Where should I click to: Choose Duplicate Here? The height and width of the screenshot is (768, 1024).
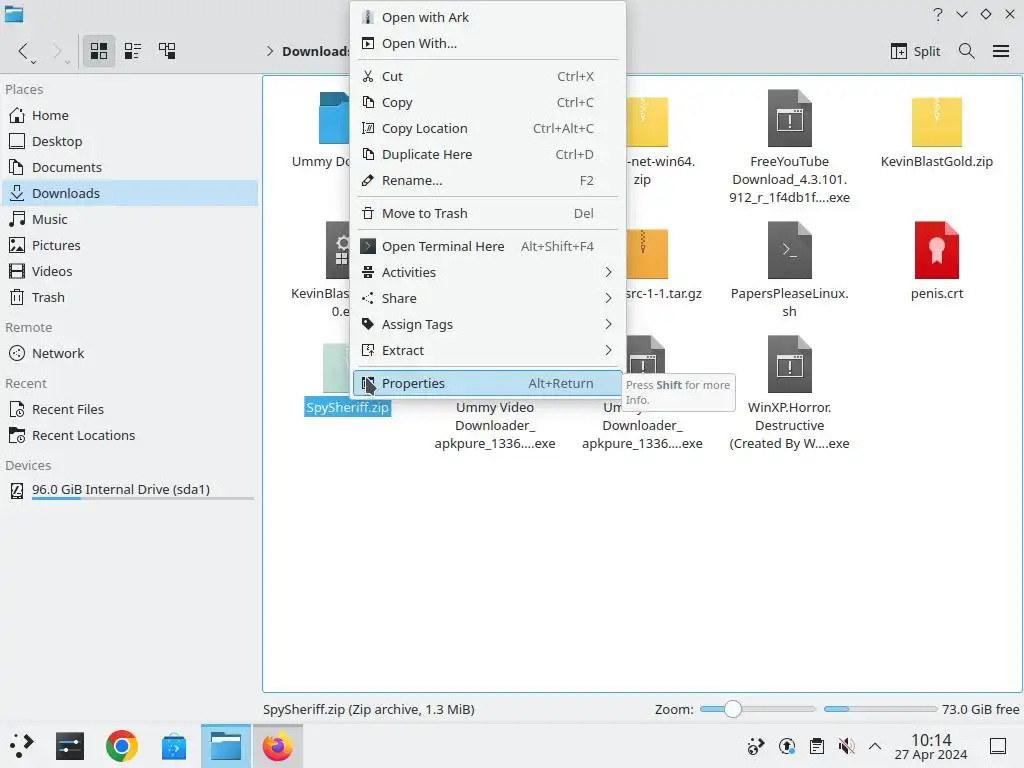(487, 155)
